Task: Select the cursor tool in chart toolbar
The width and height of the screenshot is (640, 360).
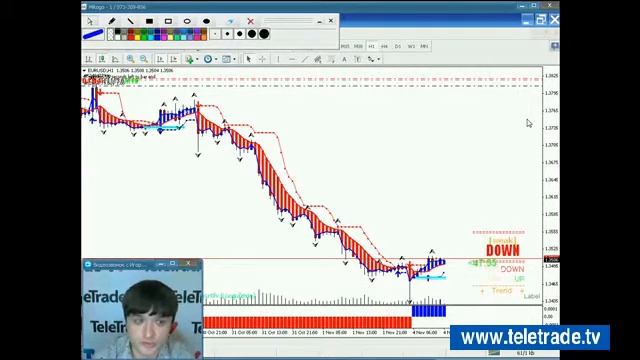Action: coord(248,59)
